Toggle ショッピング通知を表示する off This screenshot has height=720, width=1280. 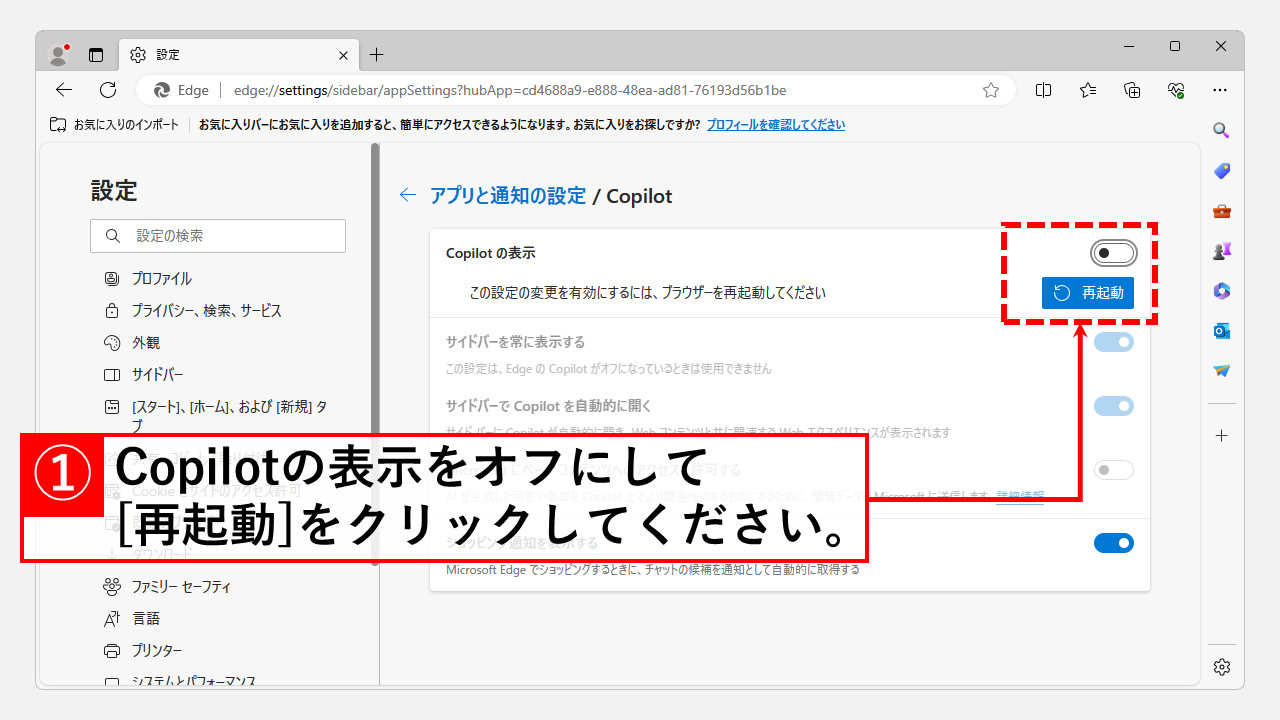(x=1113, y=543)
